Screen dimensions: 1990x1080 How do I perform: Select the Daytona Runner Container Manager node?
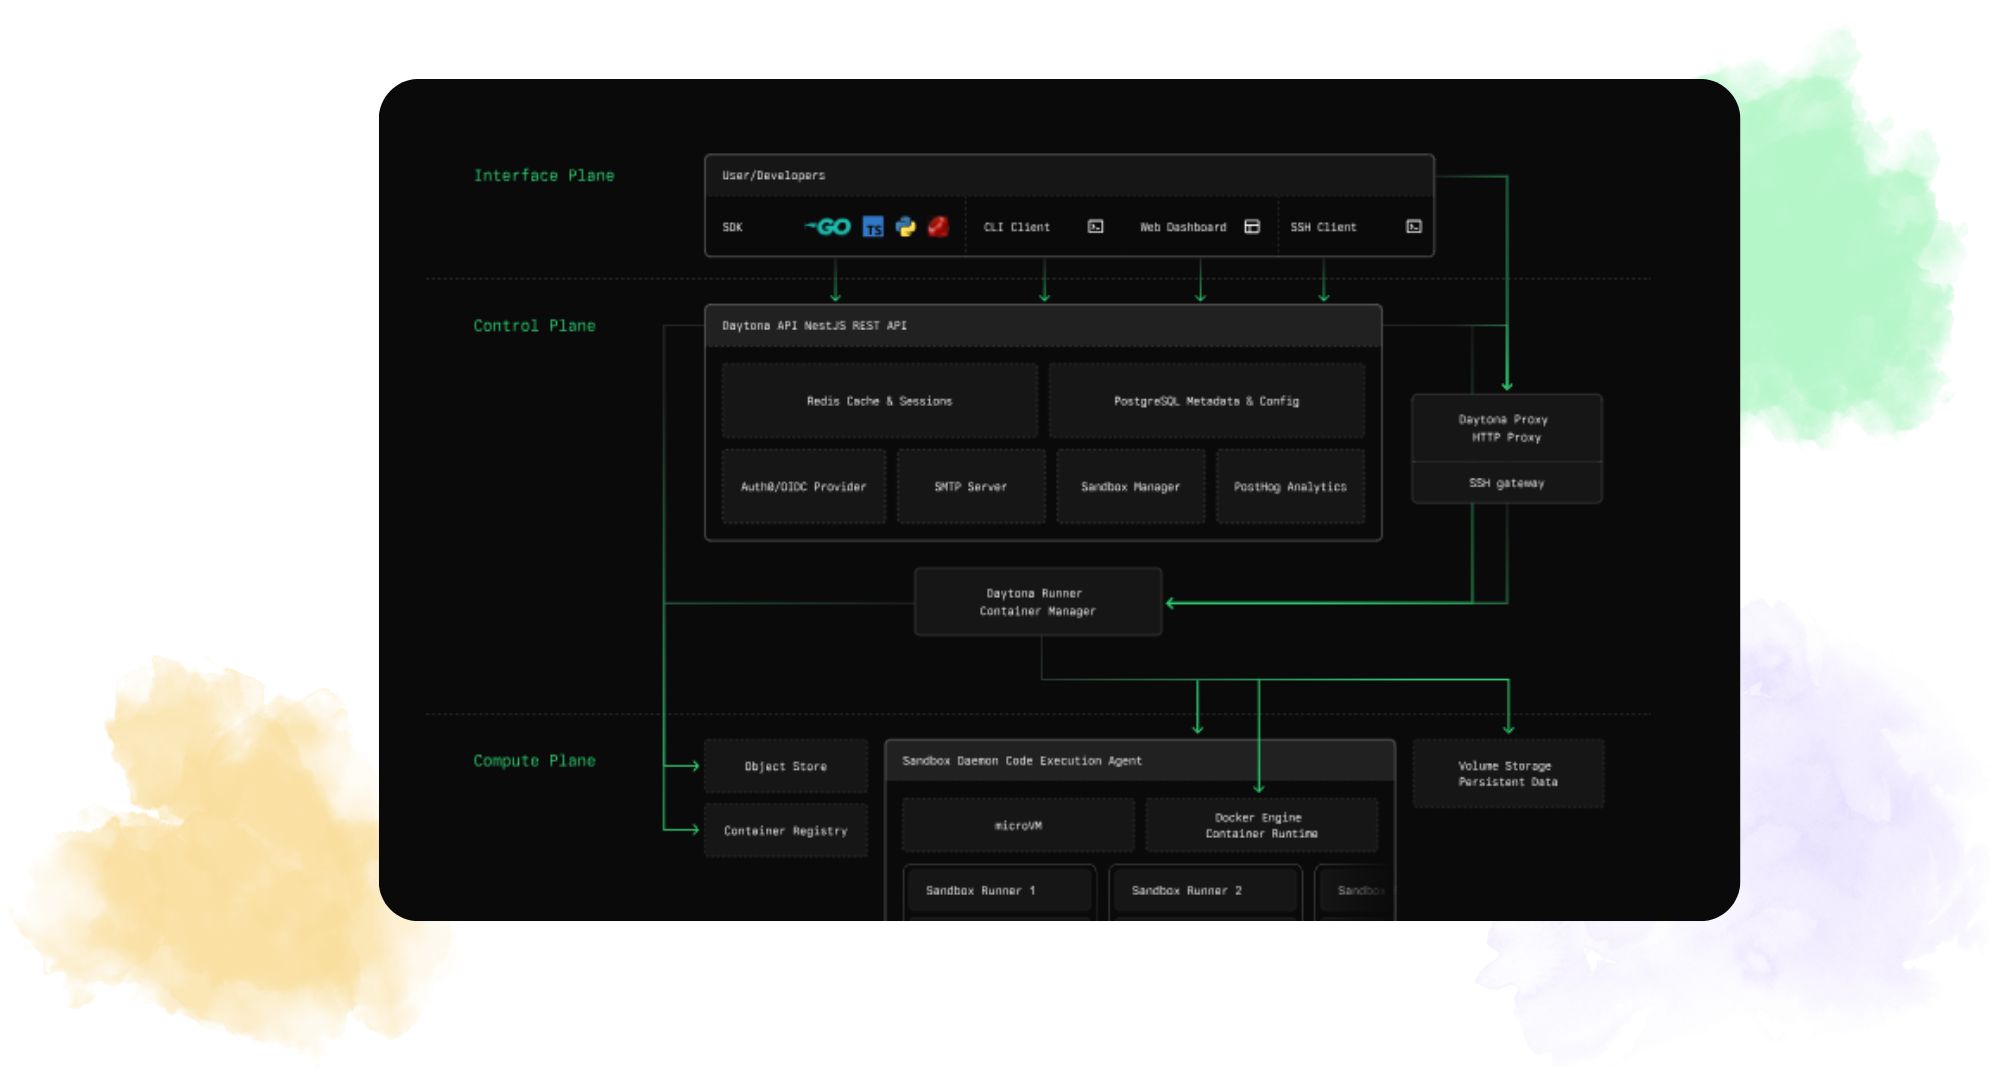pyautogui.click(x=1037, y=602)
